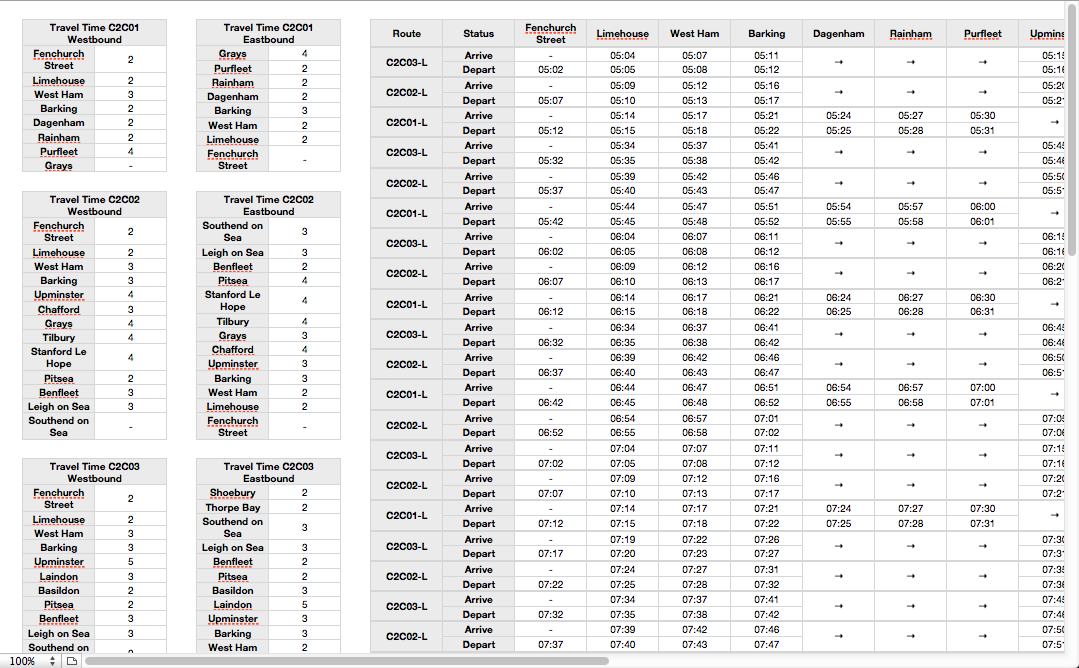This screenshot has height=668, width=1079.
Task: Select the 07:32 Fenchurch Street departure cell
Action: point(551,614)
